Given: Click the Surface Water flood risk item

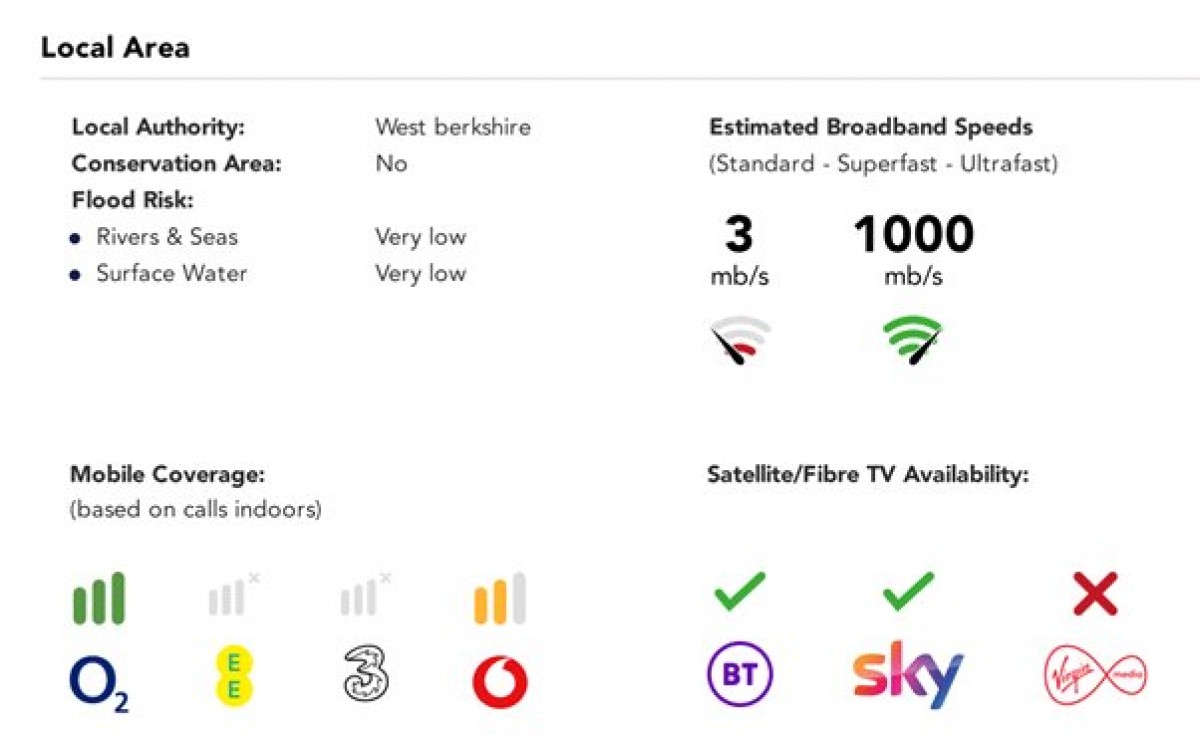Looking at the screenshot, I should point(171,273).
